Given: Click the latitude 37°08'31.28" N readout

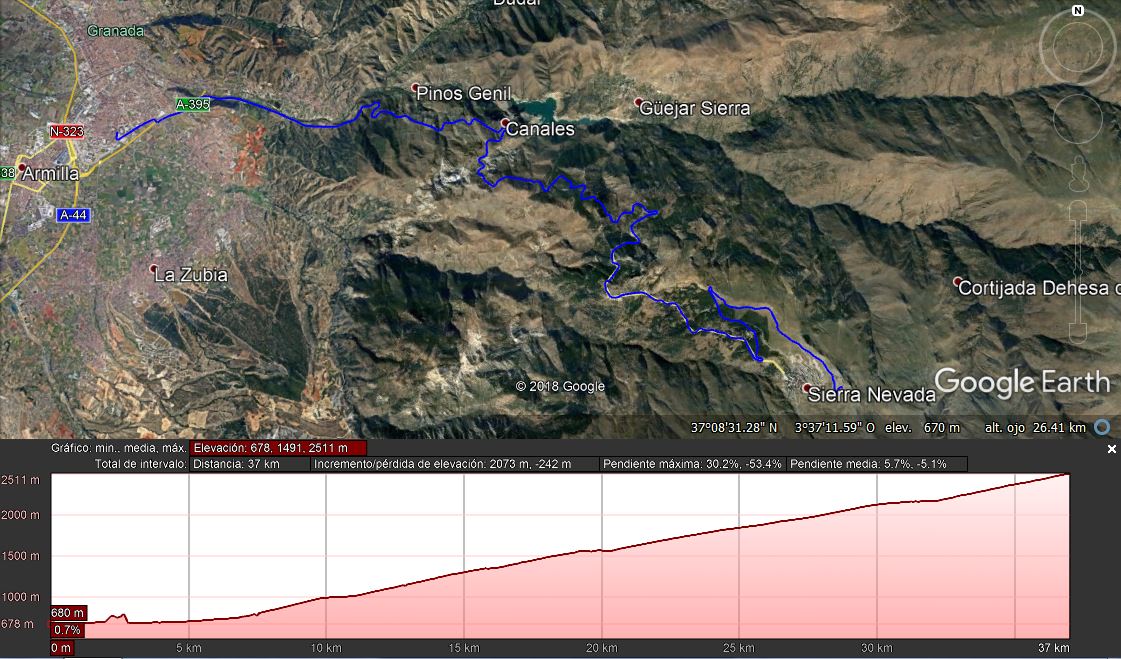Looking at the screenshot, I should pyautogui.click(x=734, y=428).
